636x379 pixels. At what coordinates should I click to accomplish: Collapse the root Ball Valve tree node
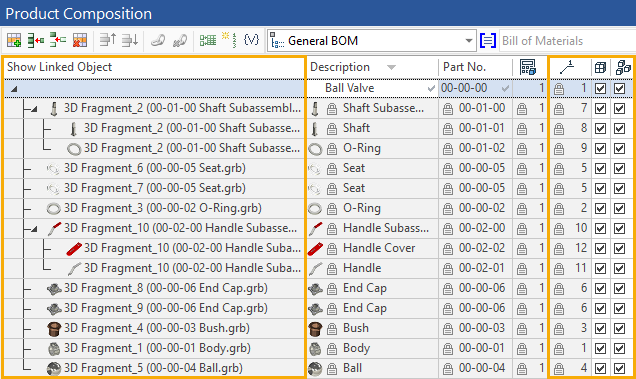coord(14,88)
